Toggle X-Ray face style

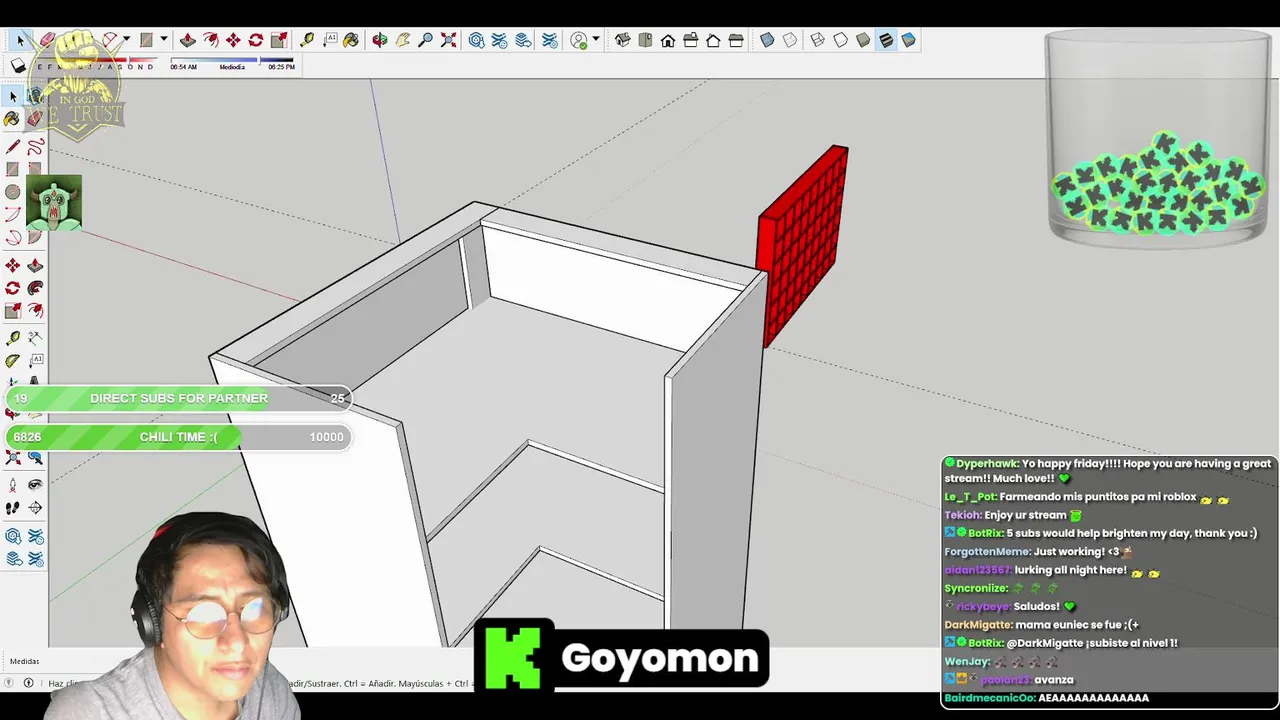(767, 40)
